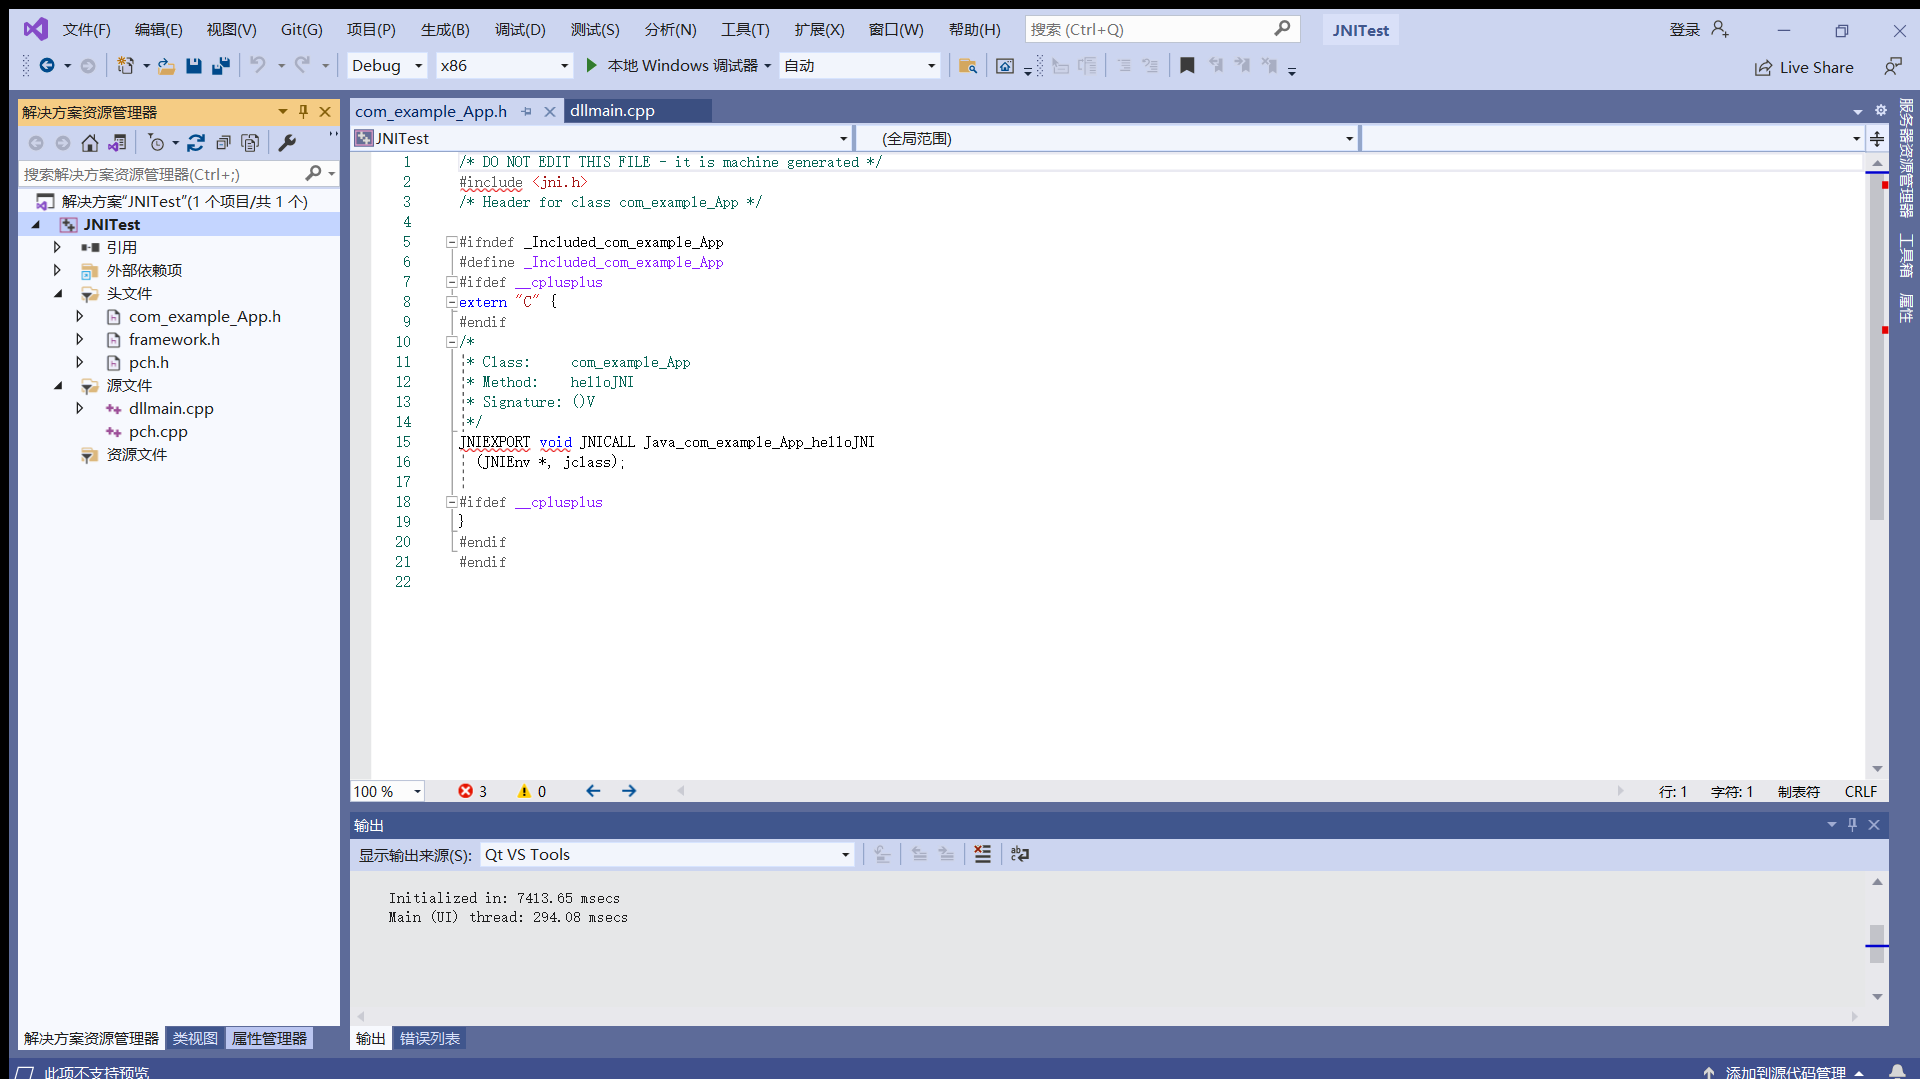Toggle word wrap in the Output panel
Image resolution: width=1920 pixels, height=1079 pixels.
click(x=1020, y=854)
